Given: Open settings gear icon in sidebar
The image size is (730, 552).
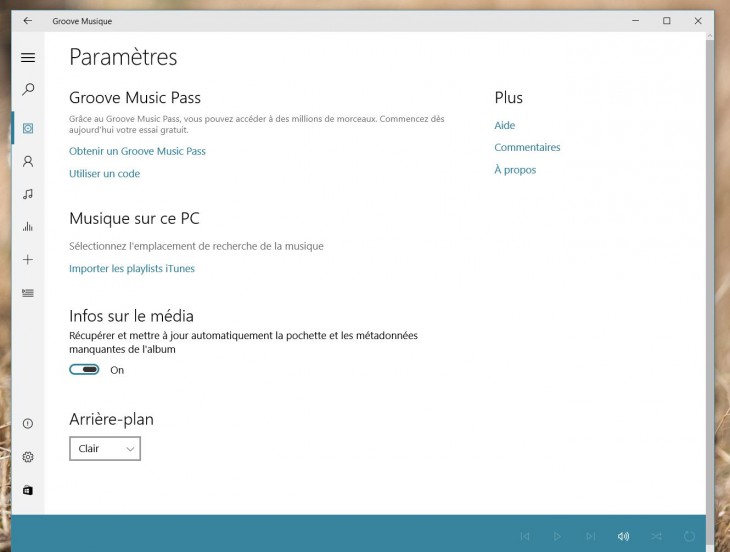Looking at the screenshot, I should tap(28, 457).
